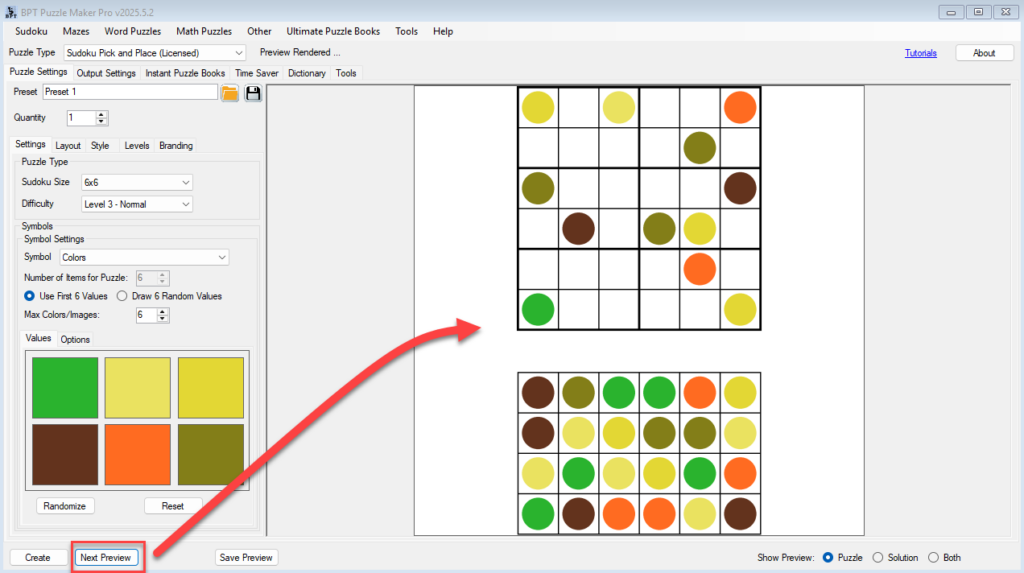1024x573 pixels.
Task: Click the Sudoku puzzle grid preview
Action: click(x=639, y=208)
